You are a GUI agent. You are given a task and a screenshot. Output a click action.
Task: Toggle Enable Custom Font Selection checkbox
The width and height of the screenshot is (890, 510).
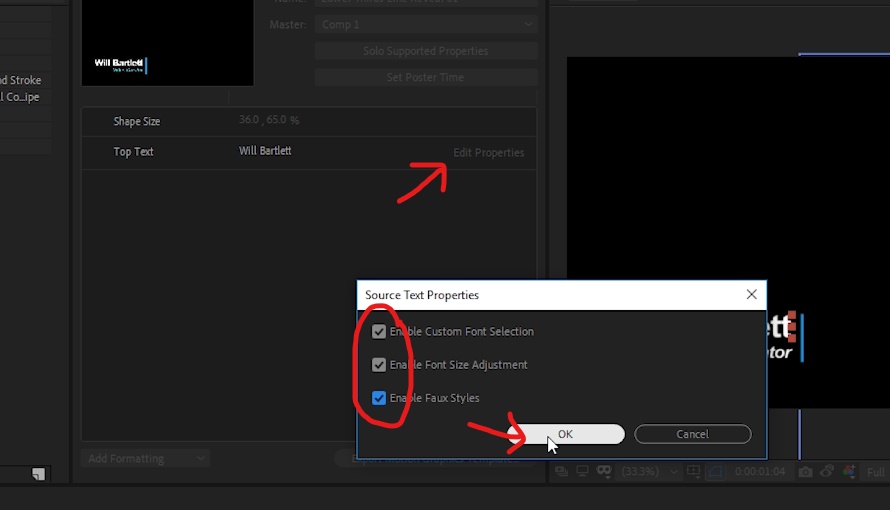click(379, 331)
